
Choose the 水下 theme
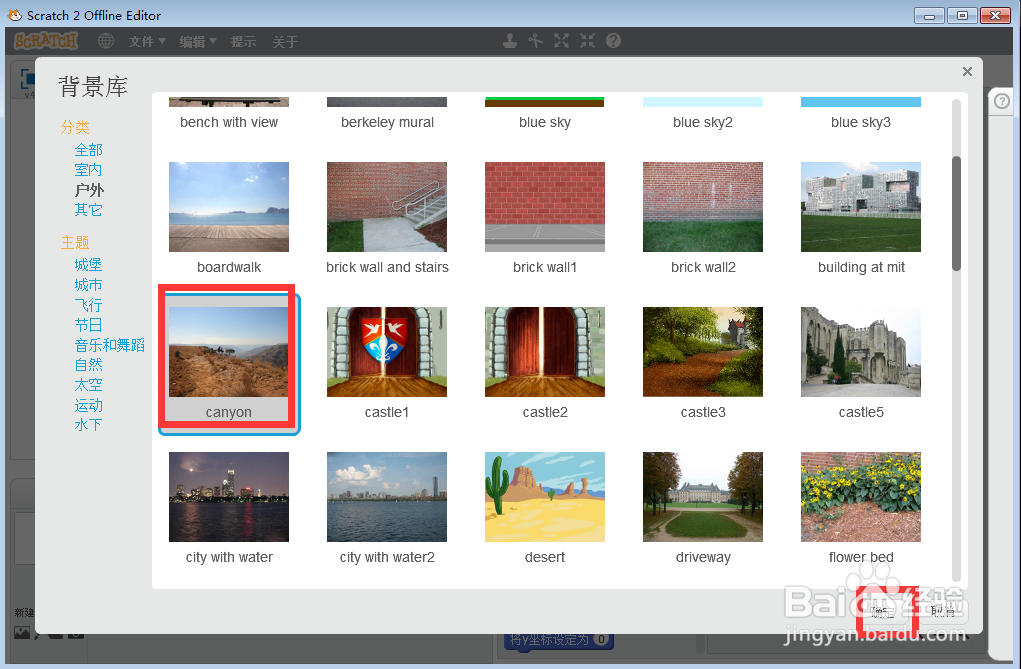click(89, 425)
